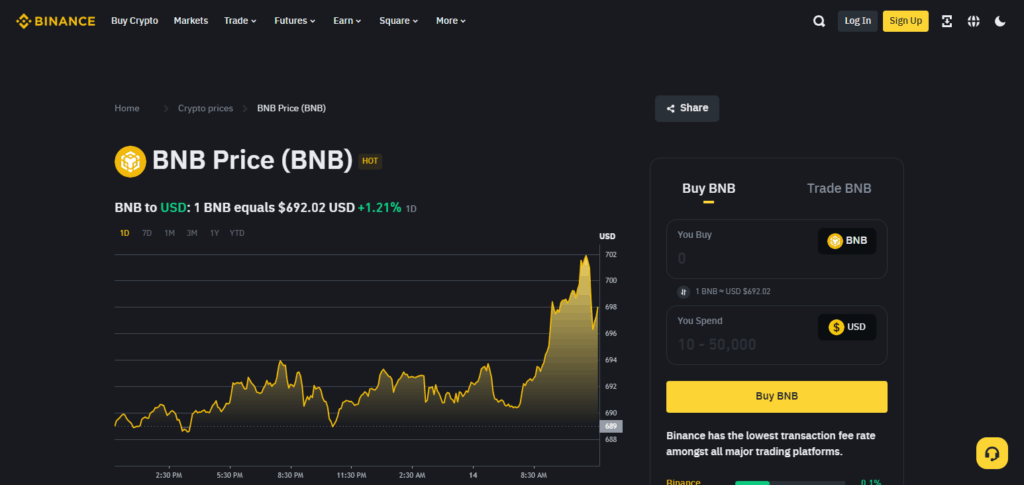Click the 689 price marker on chart axis
This screenshot has width=1024, height=485.
[x=611, y=426]
